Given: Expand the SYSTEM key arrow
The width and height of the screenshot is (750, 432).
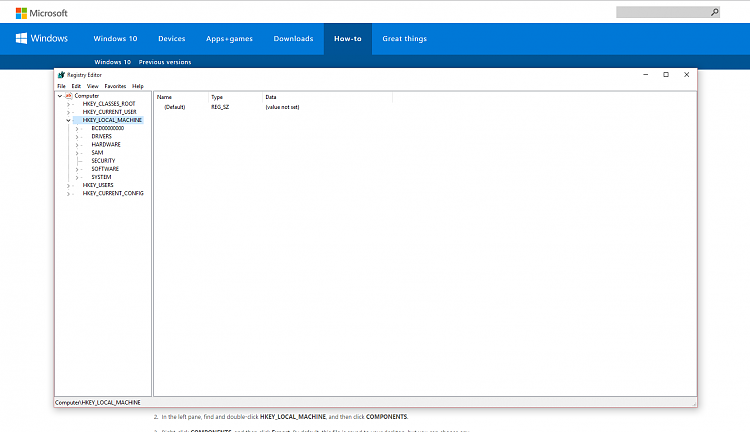Looking at the screenshot, I should pos(77,177).
